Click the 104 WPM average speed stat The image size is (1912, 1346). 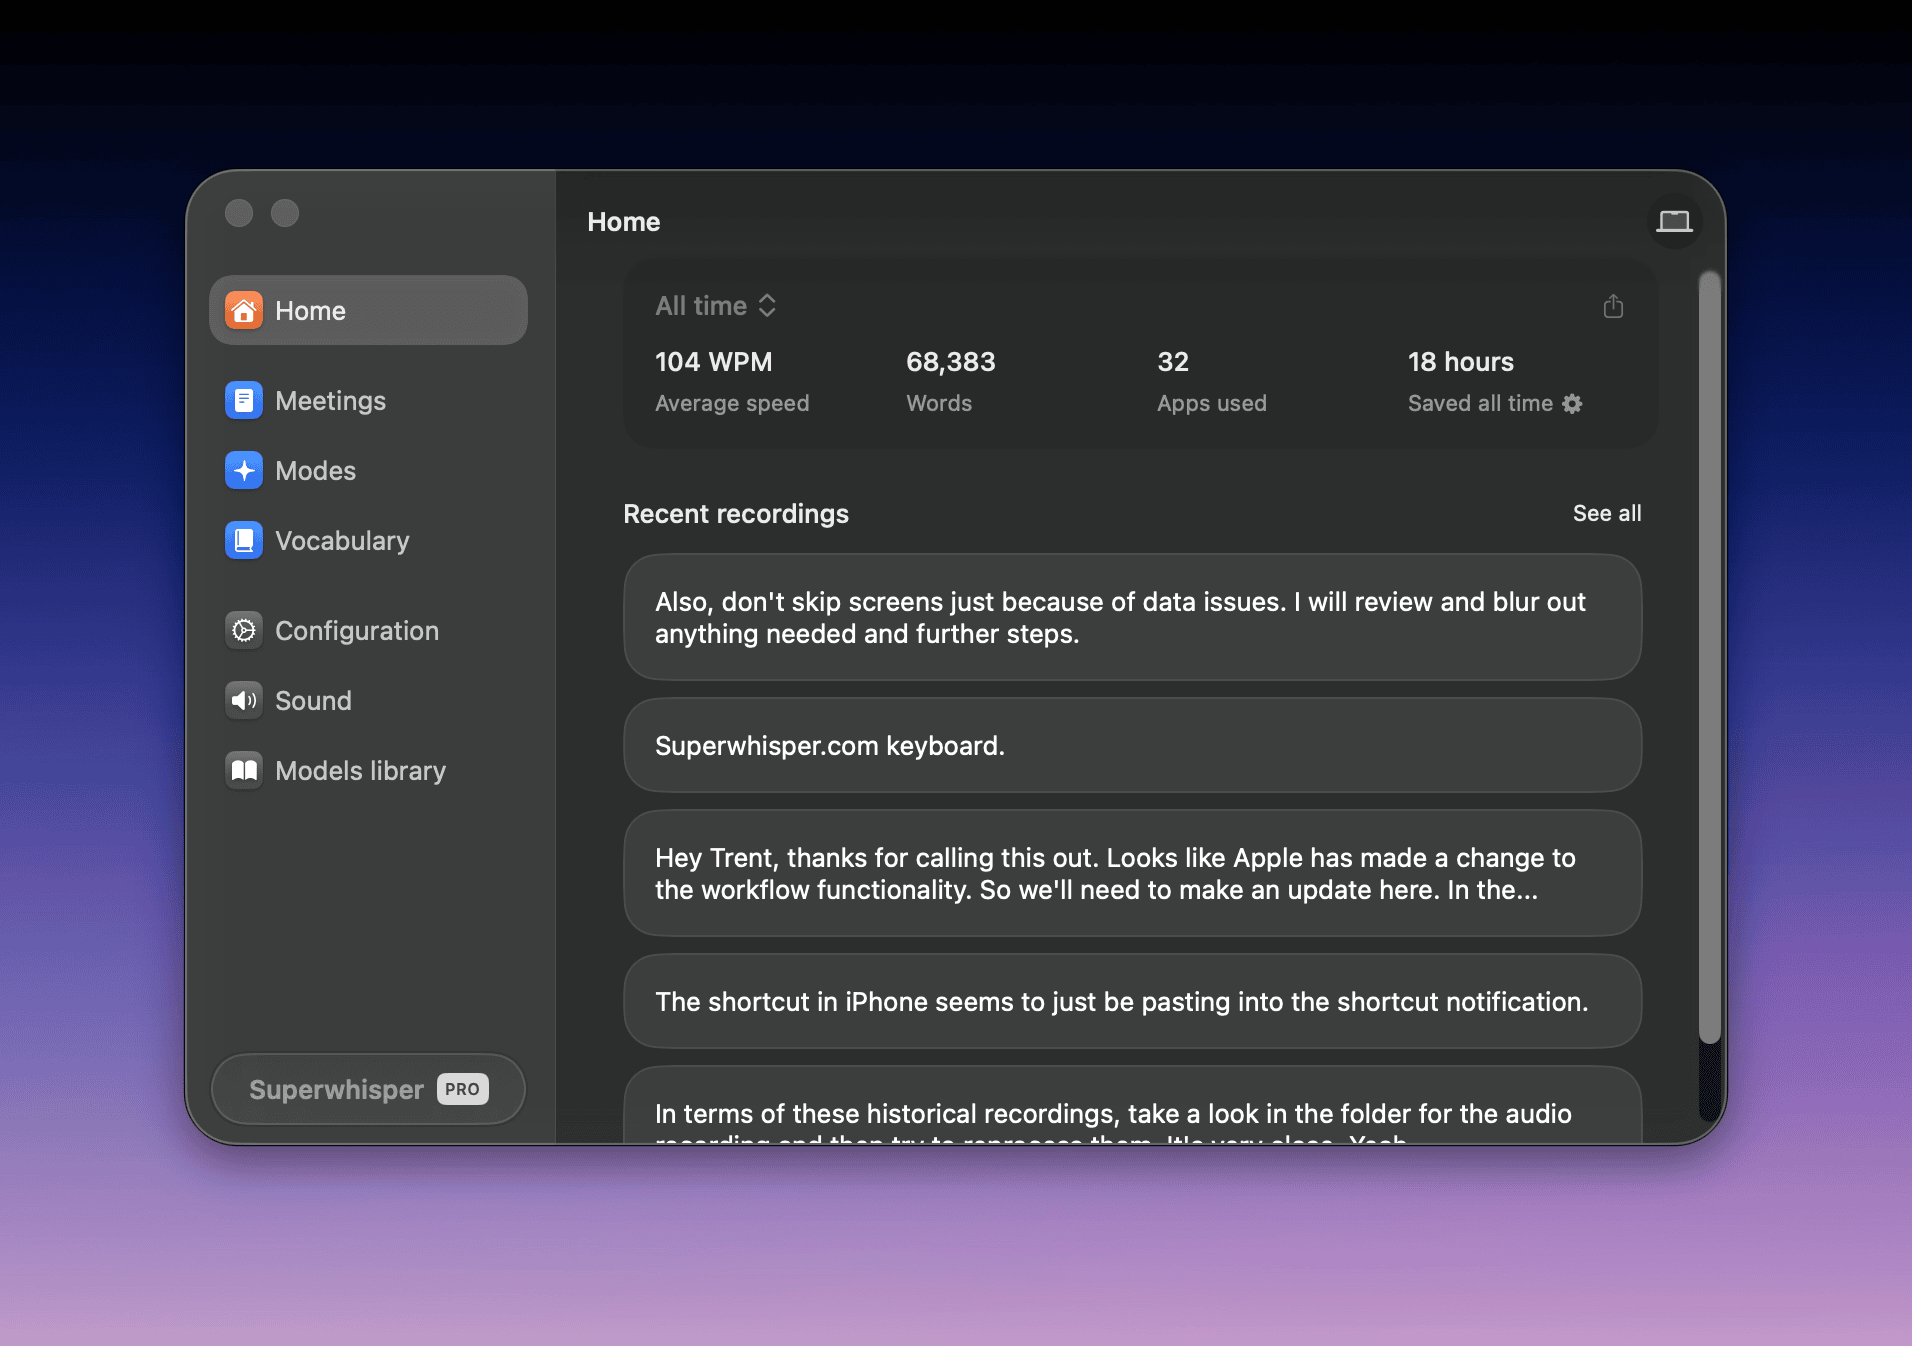click(732, 381)
